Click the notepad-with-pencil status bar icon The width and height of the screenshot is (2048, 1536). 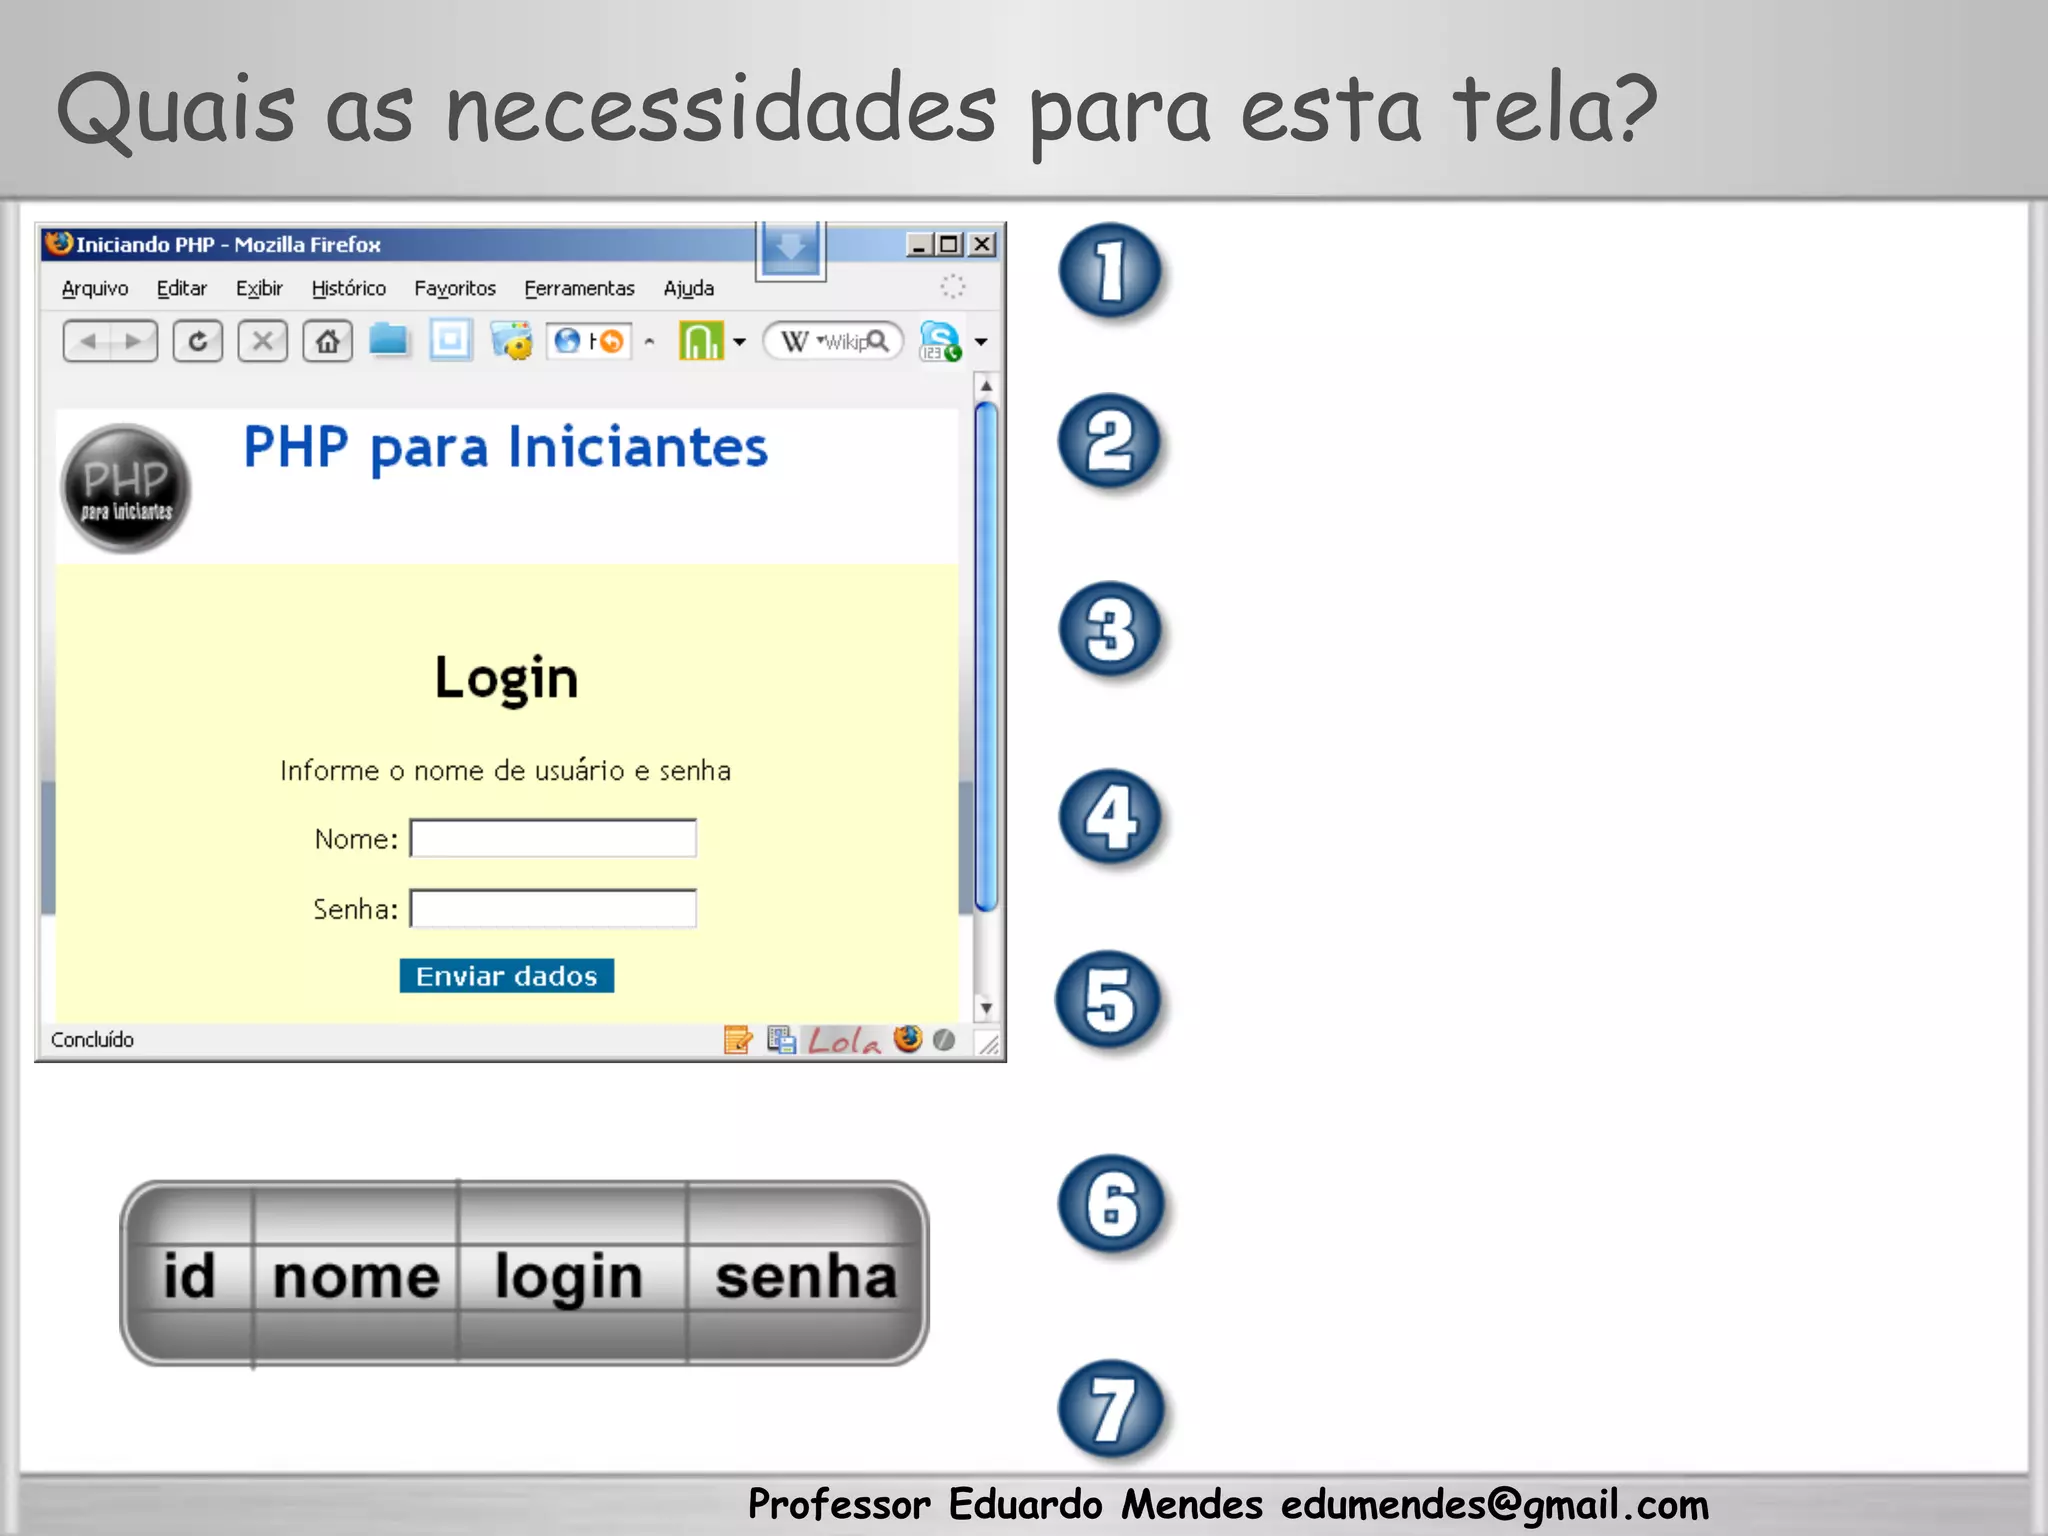(x=738, y=1040)
